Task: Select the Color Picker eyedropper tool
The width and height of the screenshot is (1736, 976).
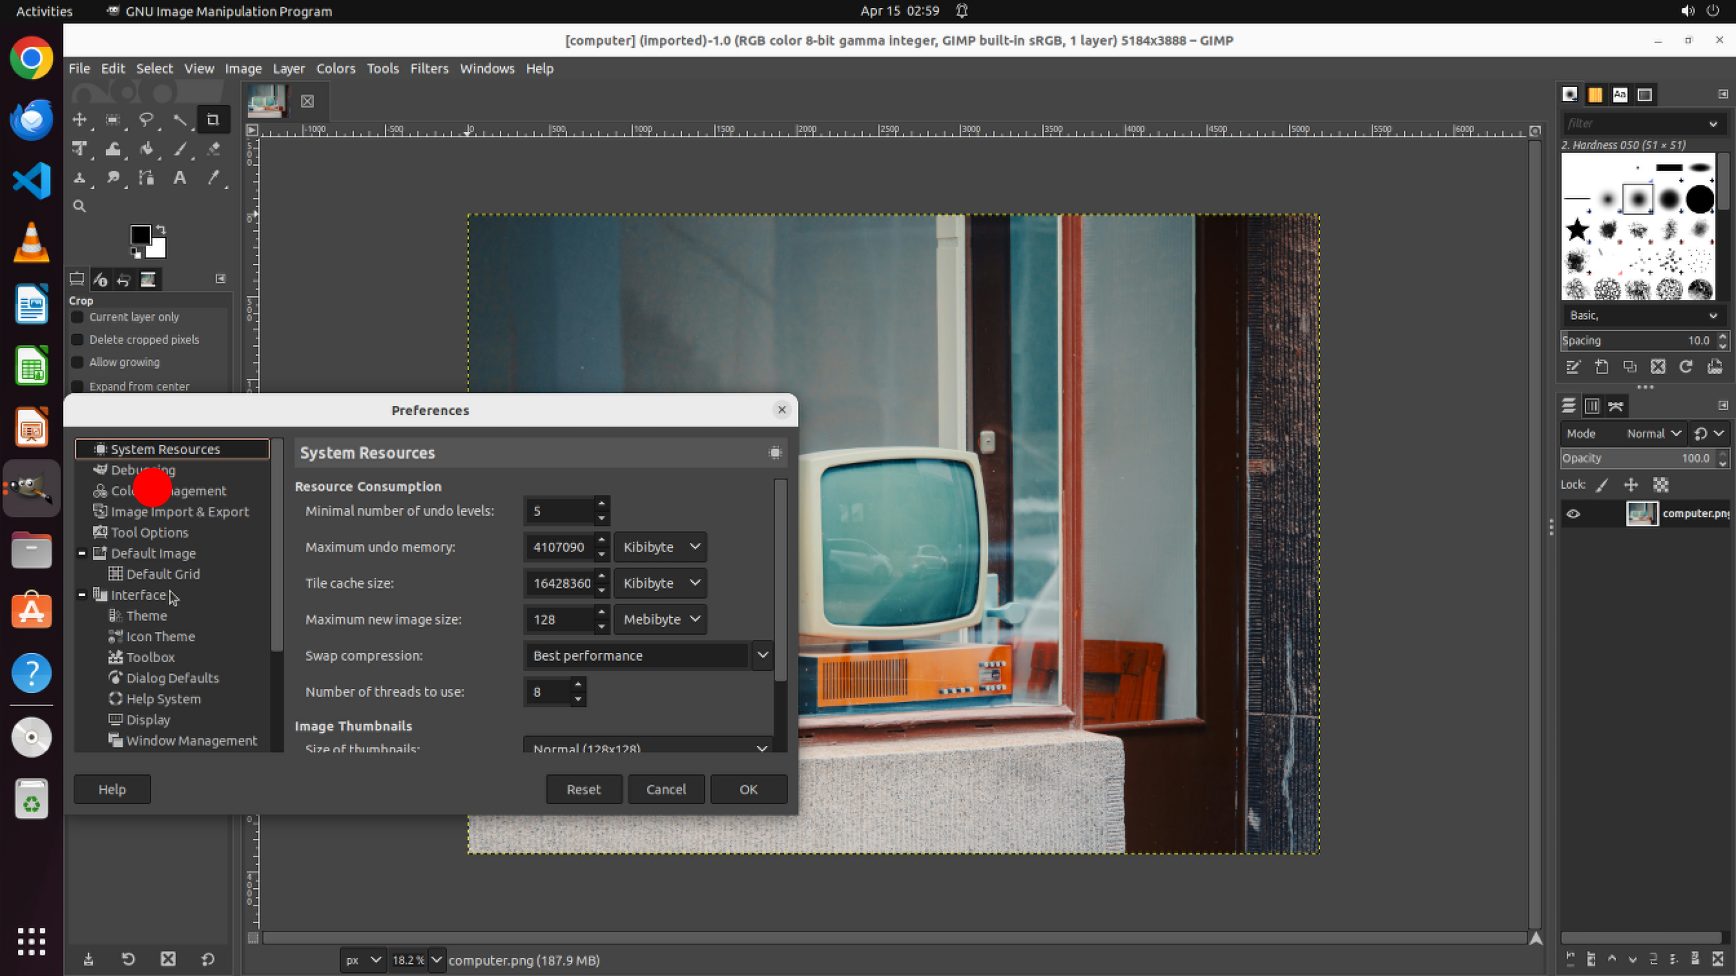Action: tap(213, 178)
